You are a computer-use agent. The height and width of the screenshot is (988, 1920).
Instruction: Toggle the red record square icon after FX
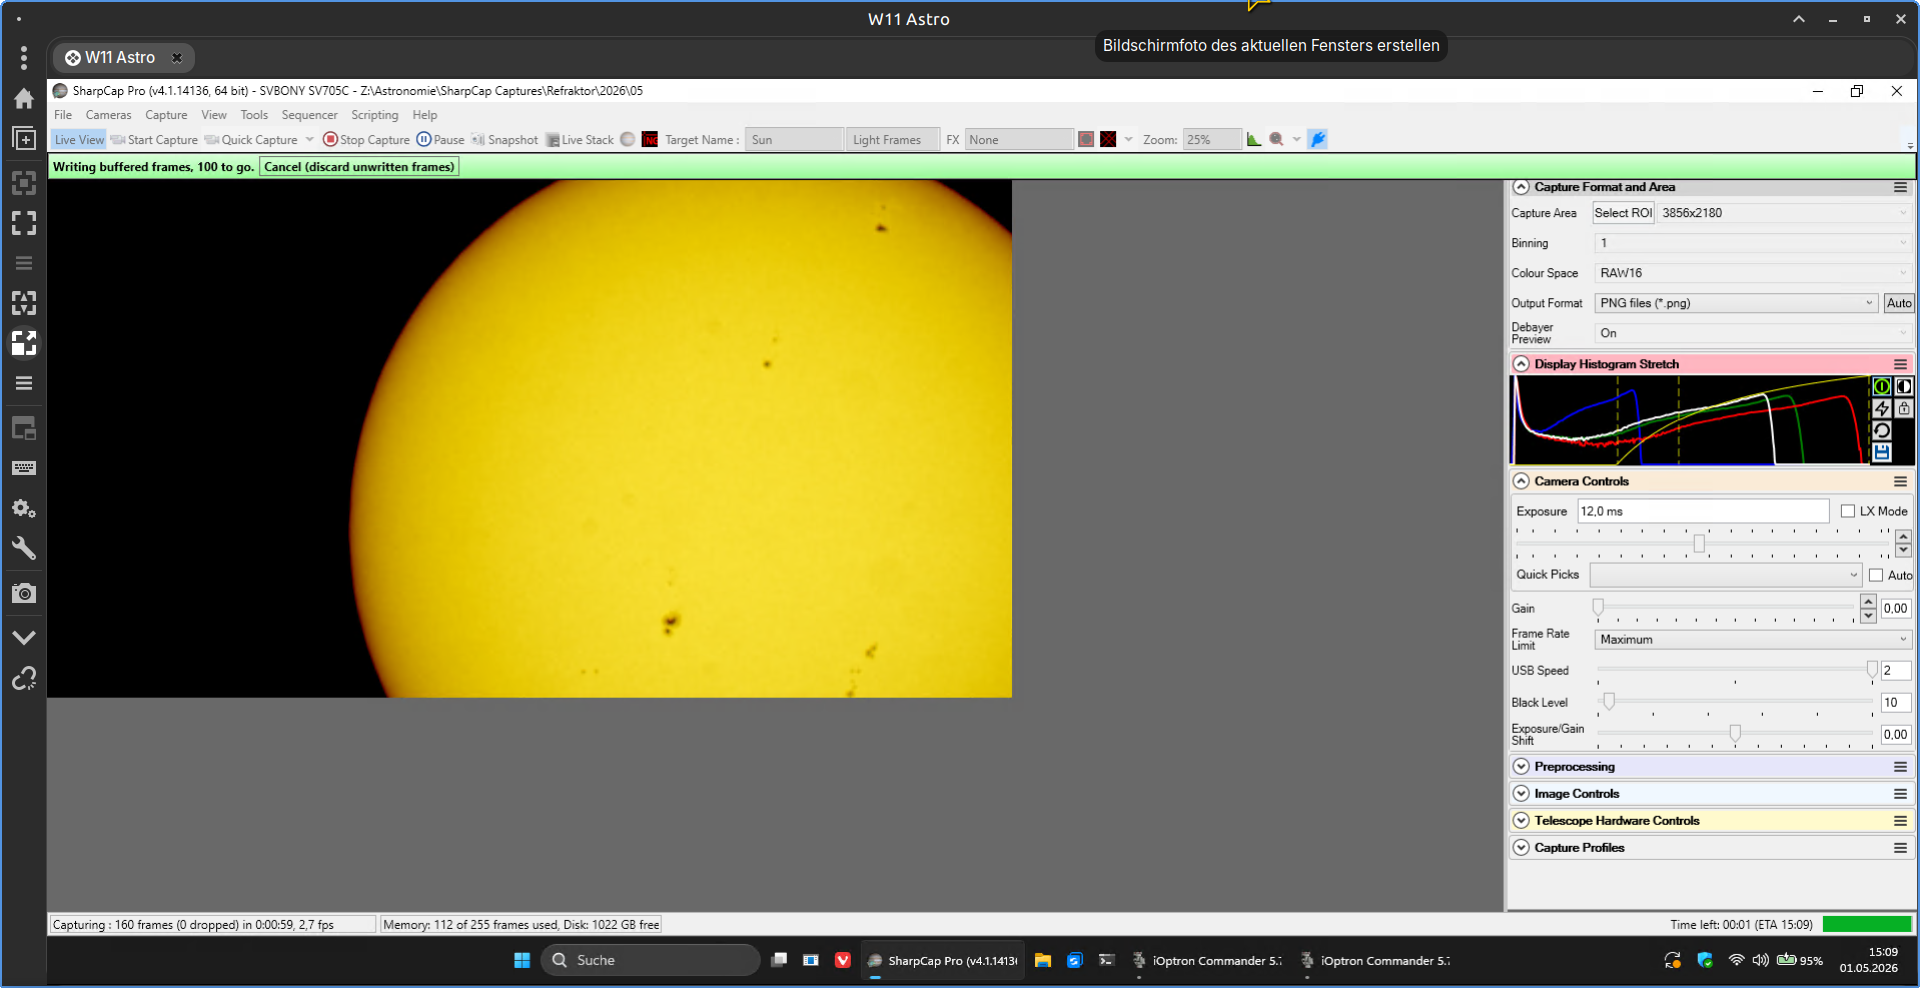(x=1086, y=139)
